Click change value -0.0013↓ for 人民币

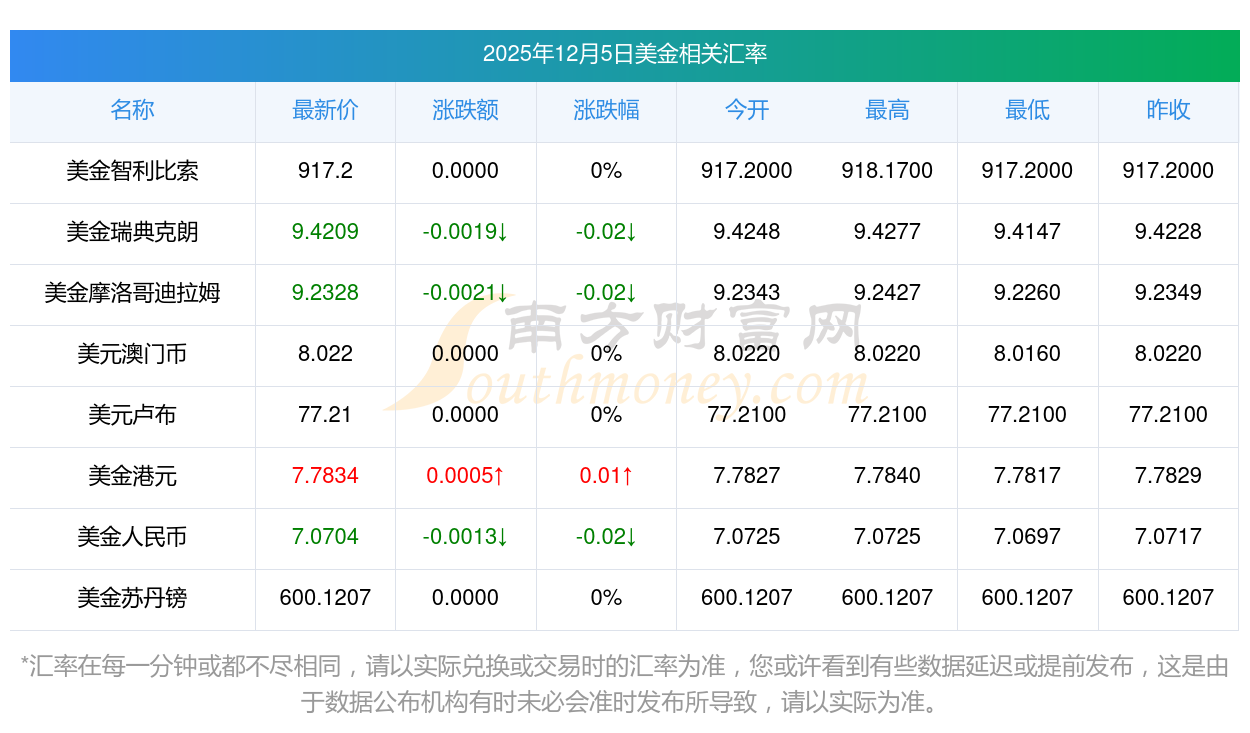pos(466,537)
